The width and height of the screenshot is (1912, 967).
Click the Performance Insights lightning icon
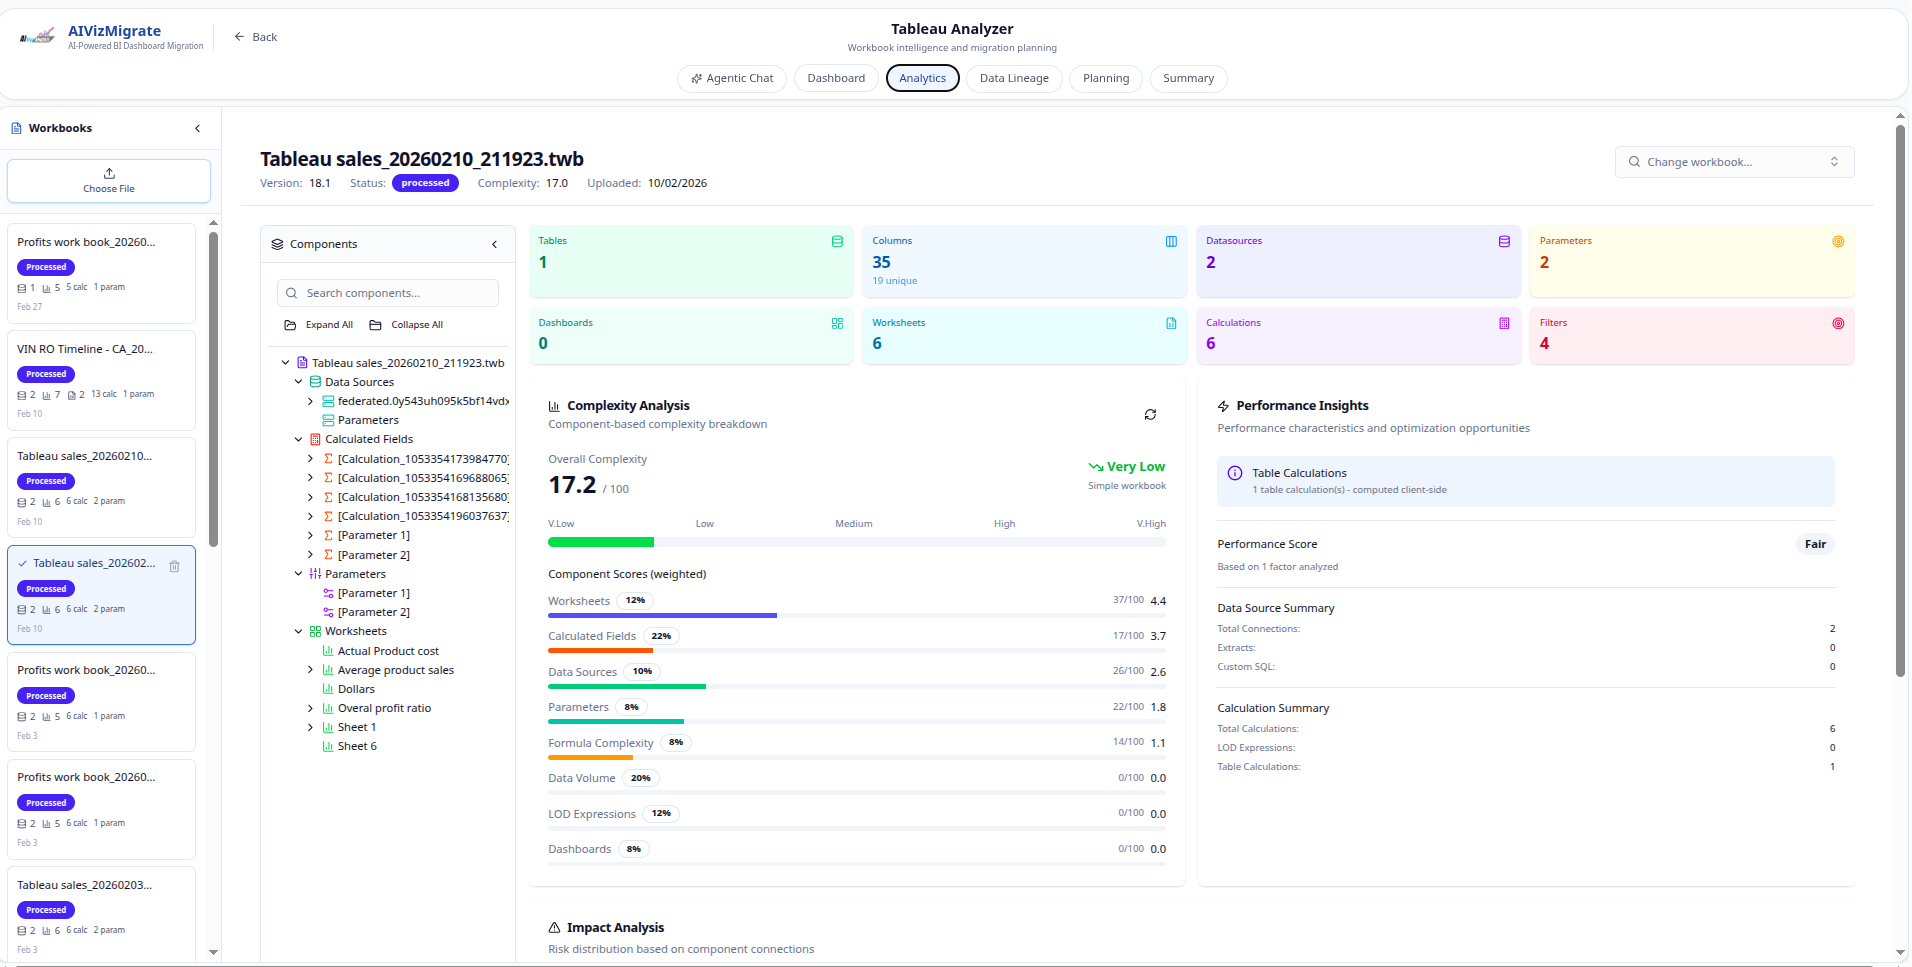[x=1223, y=406]
